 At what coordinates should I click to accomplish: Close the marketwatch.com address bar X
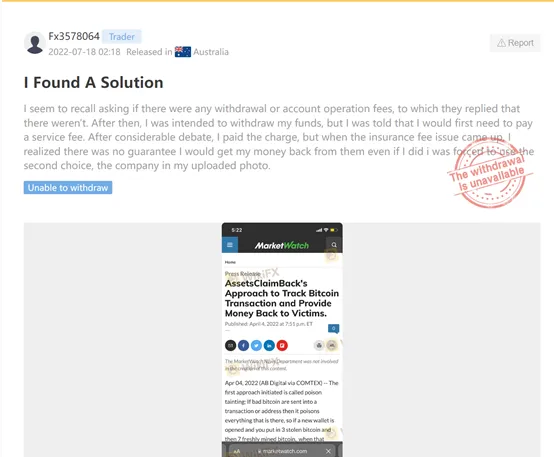click(x=328, y=451)
